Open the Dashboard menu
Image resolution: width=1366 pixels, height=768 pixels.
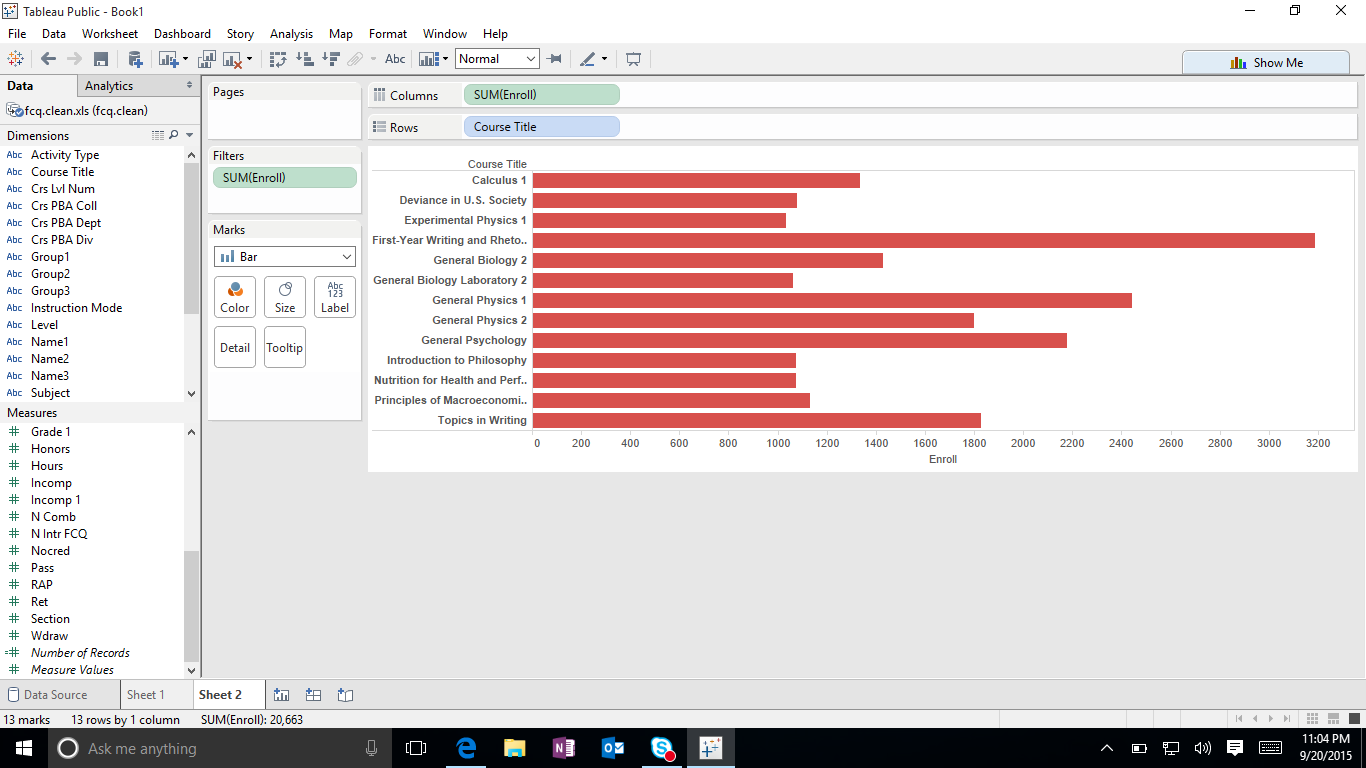(182, 33)
